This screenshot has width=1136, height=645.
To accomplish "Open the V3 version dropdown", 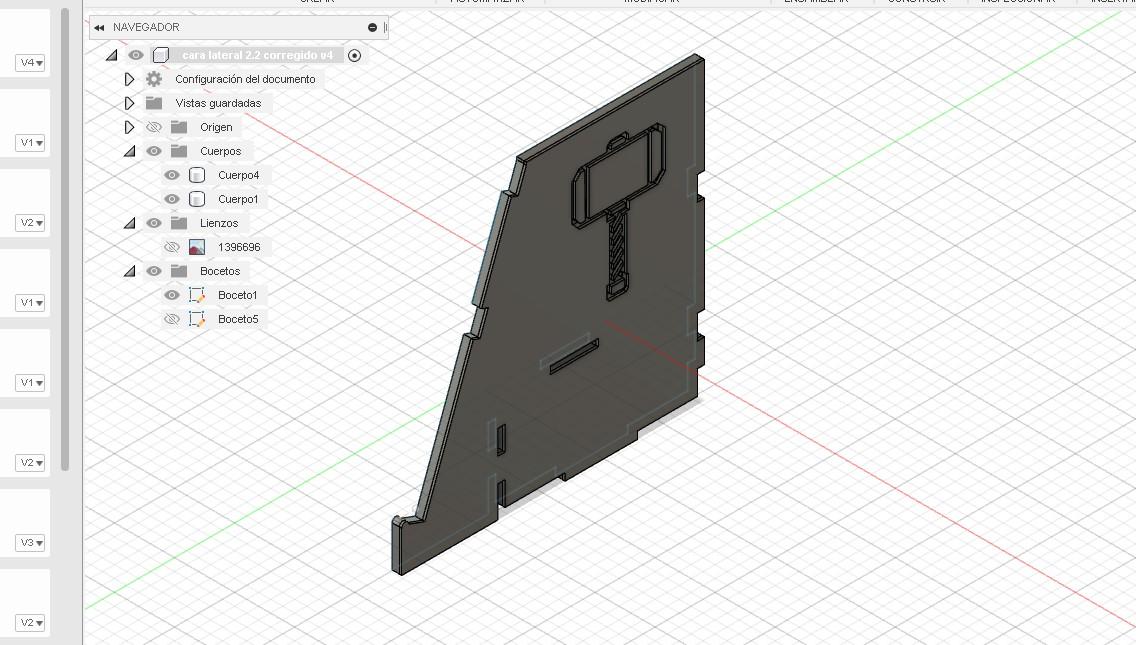I will pyautogui.click(x=30, y=542).
